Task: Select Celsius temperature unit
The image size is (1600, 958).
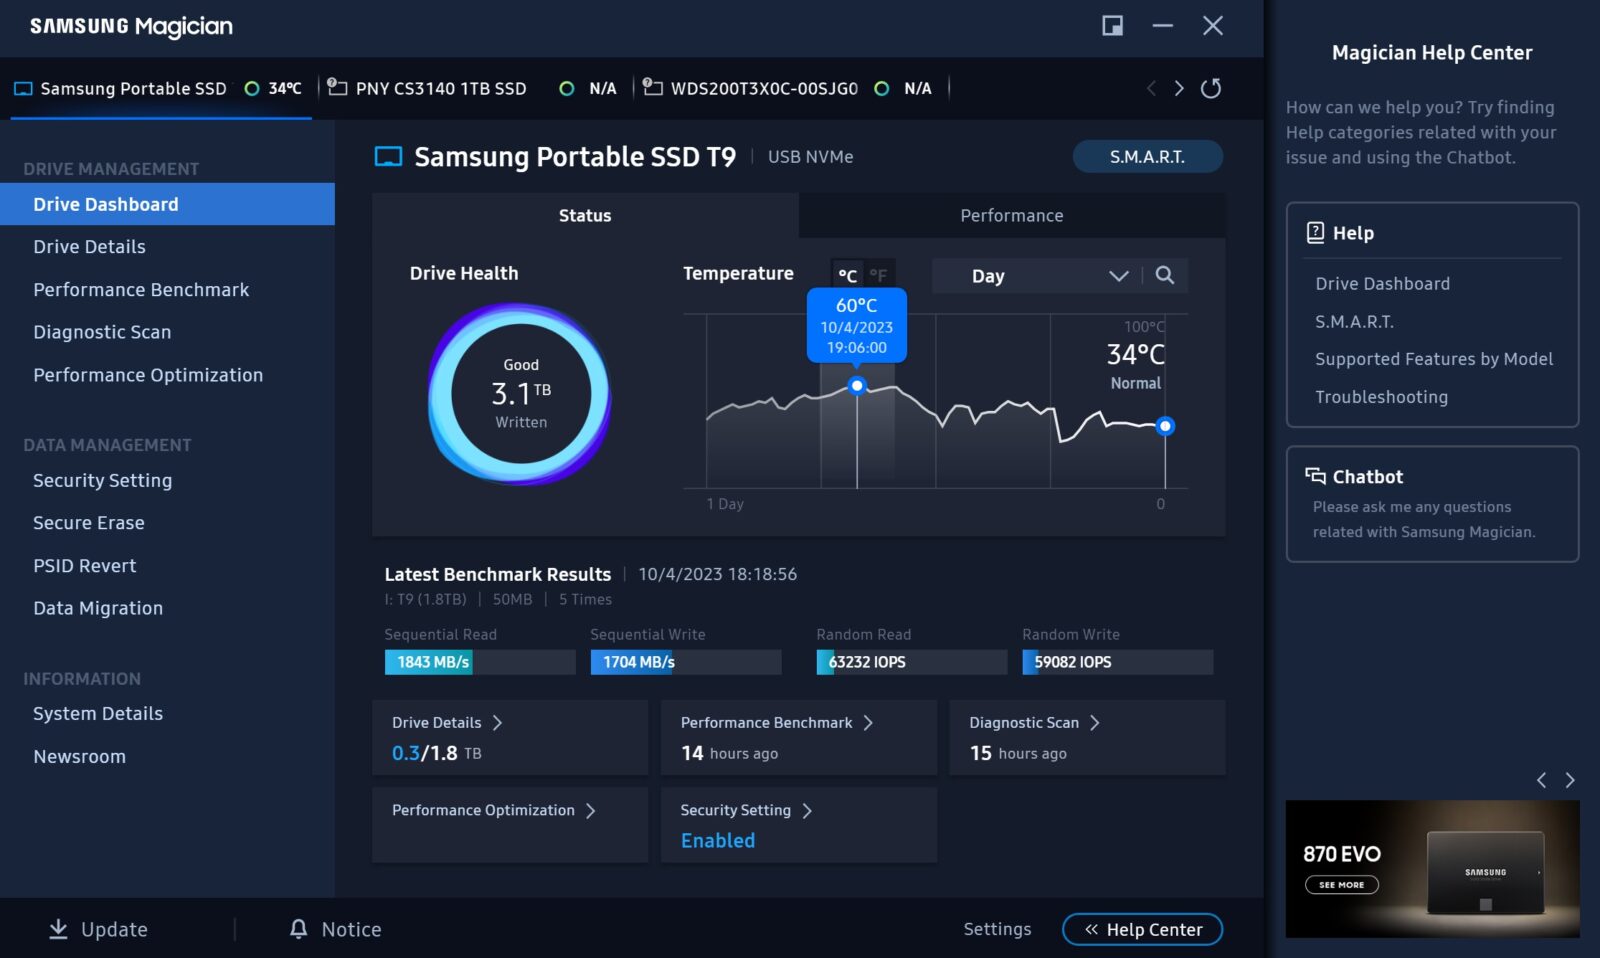Action: click(847, 275)
